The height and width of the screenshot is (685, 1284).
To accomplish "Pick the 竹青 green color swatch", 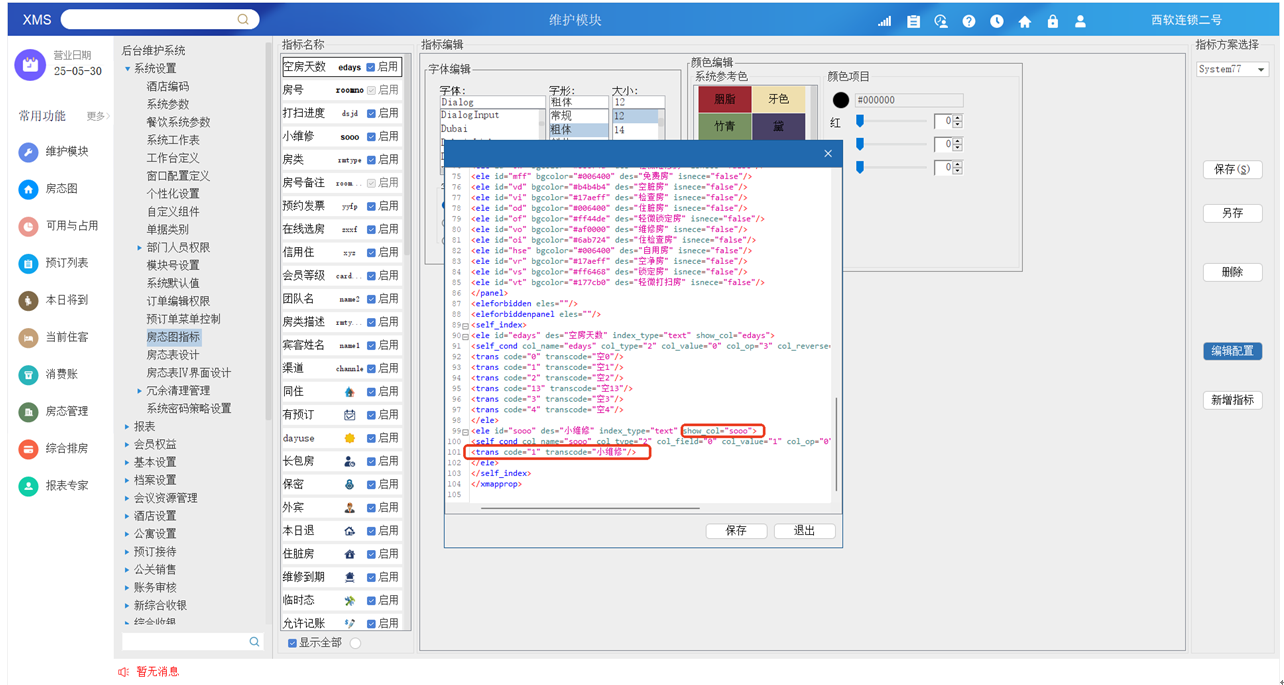I will coord(725,126).
